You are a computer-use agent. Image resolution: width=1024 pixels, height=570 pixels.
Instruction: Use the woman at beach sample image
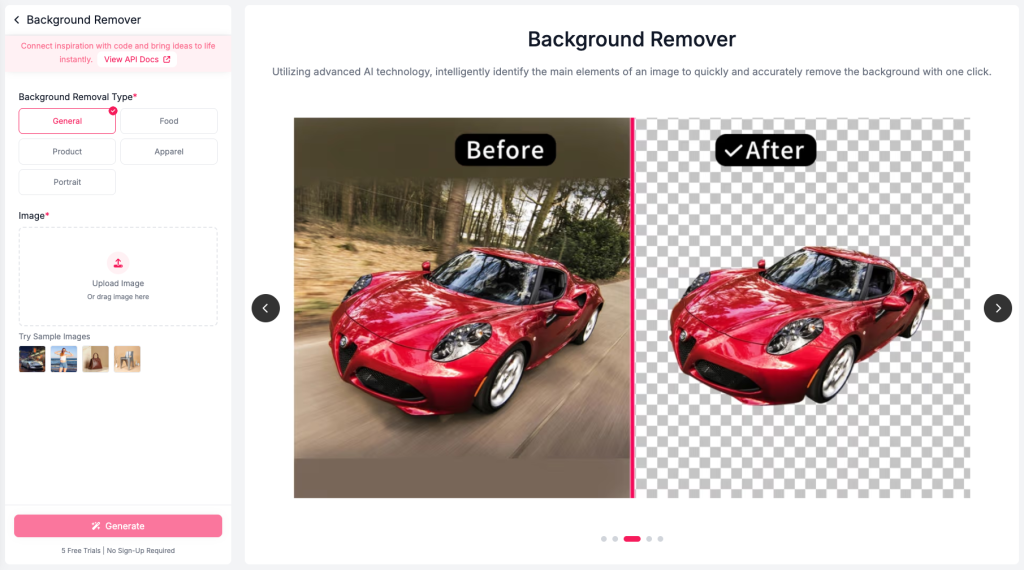pyautogui.click(x=64, y=359)
